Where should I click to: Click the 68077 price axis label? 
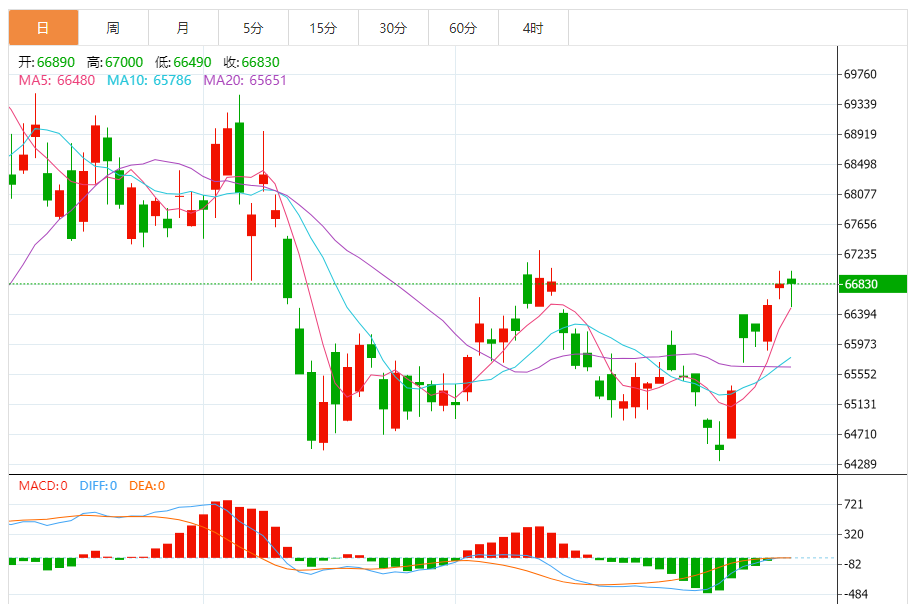click(x=860, y=194)
